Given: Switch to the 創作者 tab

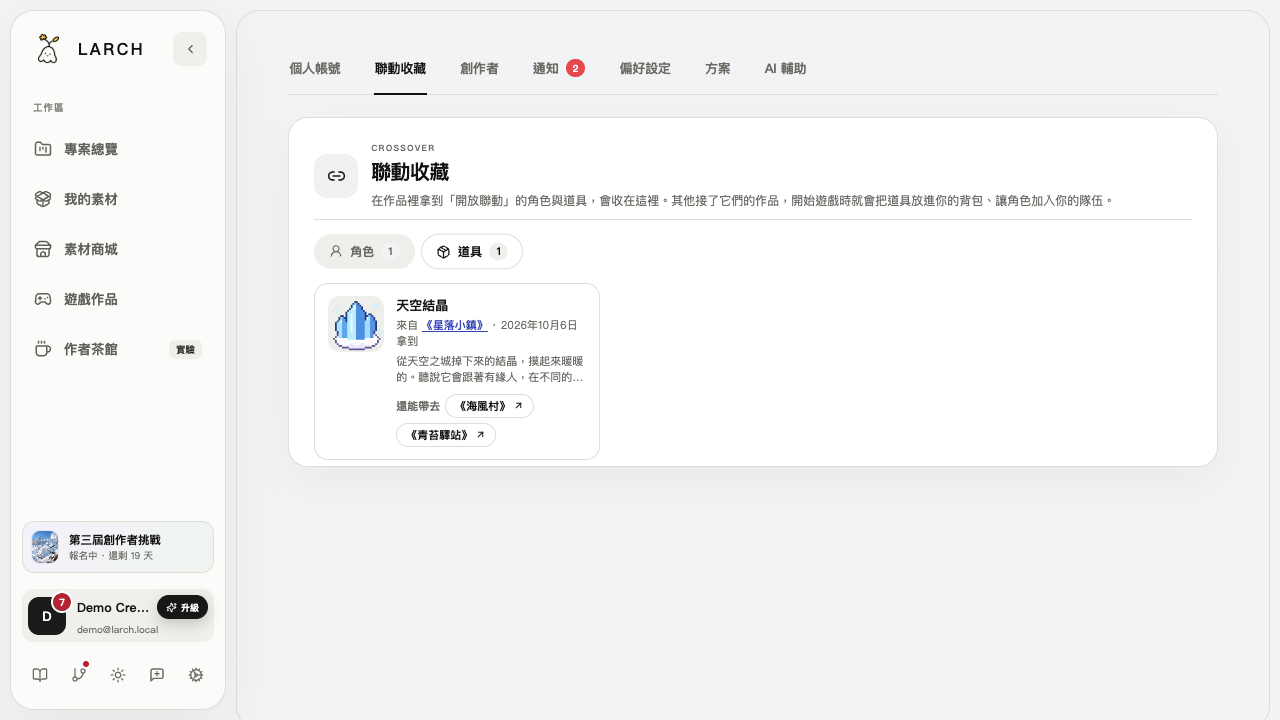Looking at the screenshot, I should 479,69.
